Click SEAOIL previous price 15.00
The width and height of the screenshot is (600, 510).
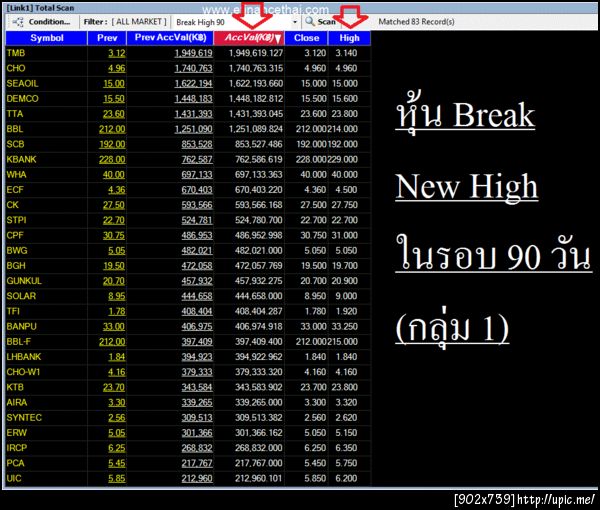pos(114,83)
